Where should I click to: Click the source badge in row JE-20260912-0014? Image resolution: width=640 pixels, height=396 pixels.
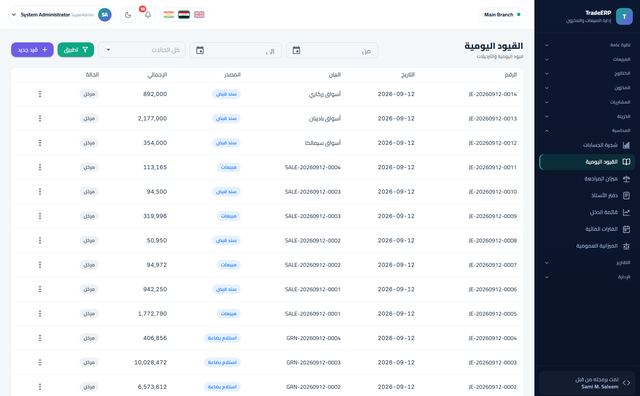(226, 94)
